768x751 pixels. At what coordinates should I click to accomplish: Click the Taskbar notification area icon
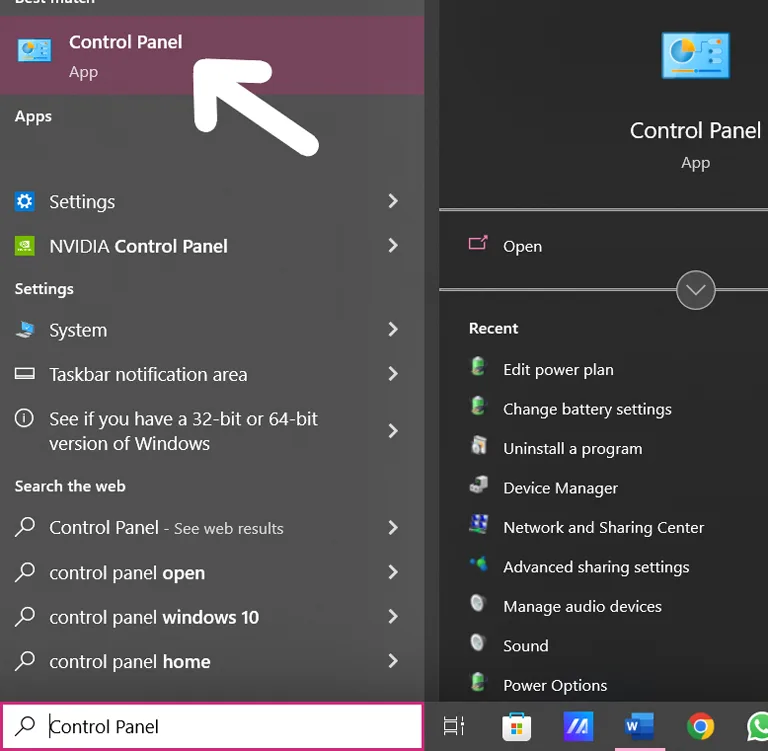click(24, 374)
